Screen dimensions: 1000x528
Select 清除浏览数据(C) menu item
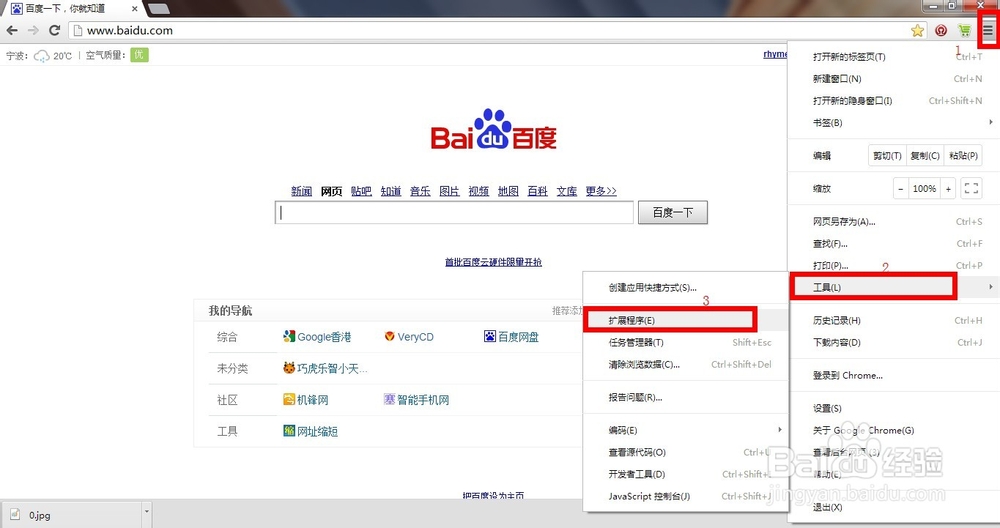coord(686,365)
